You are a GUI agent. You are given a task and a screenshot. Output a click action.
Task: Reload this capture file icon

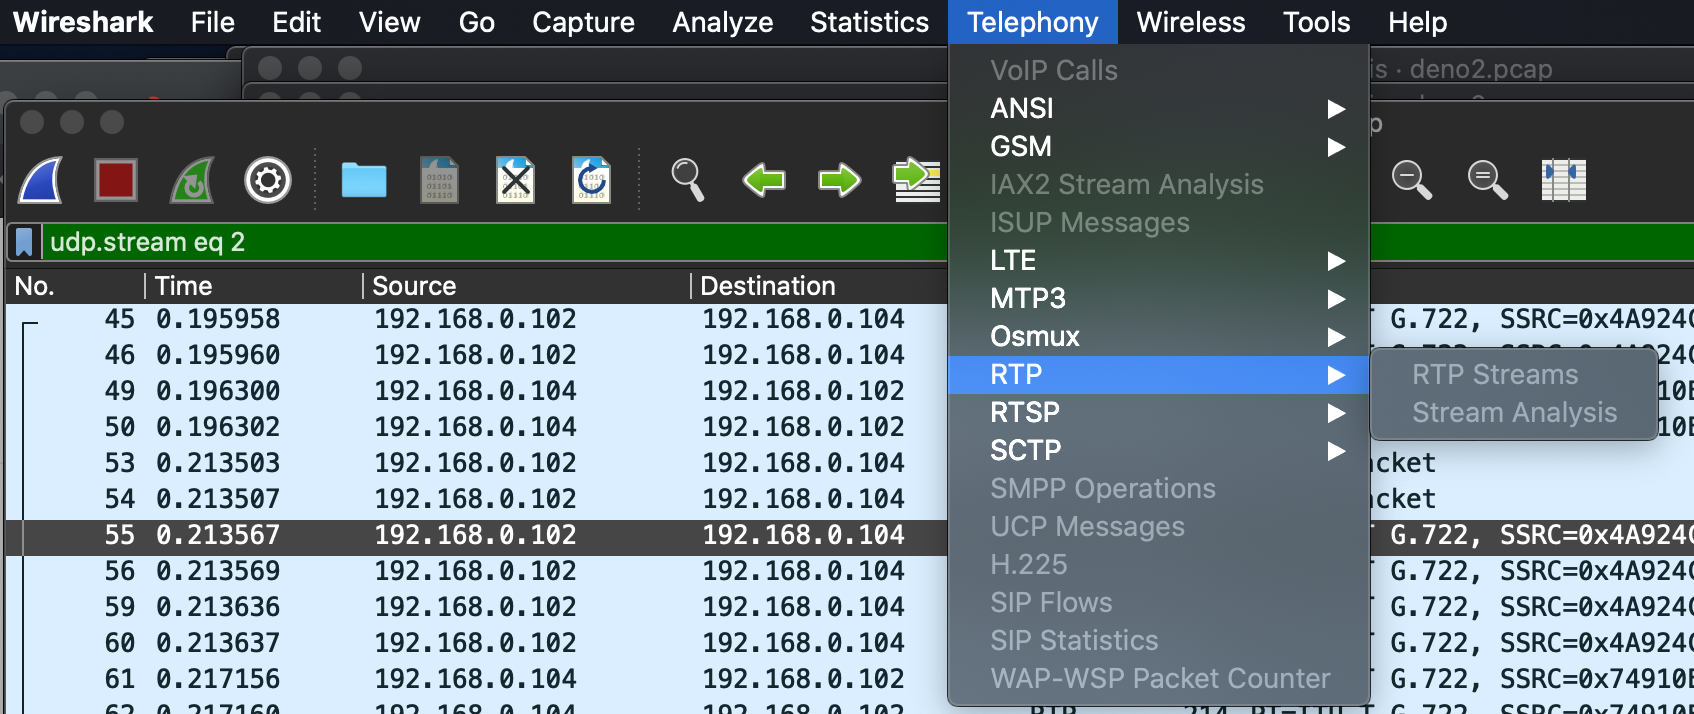point(591,180)
